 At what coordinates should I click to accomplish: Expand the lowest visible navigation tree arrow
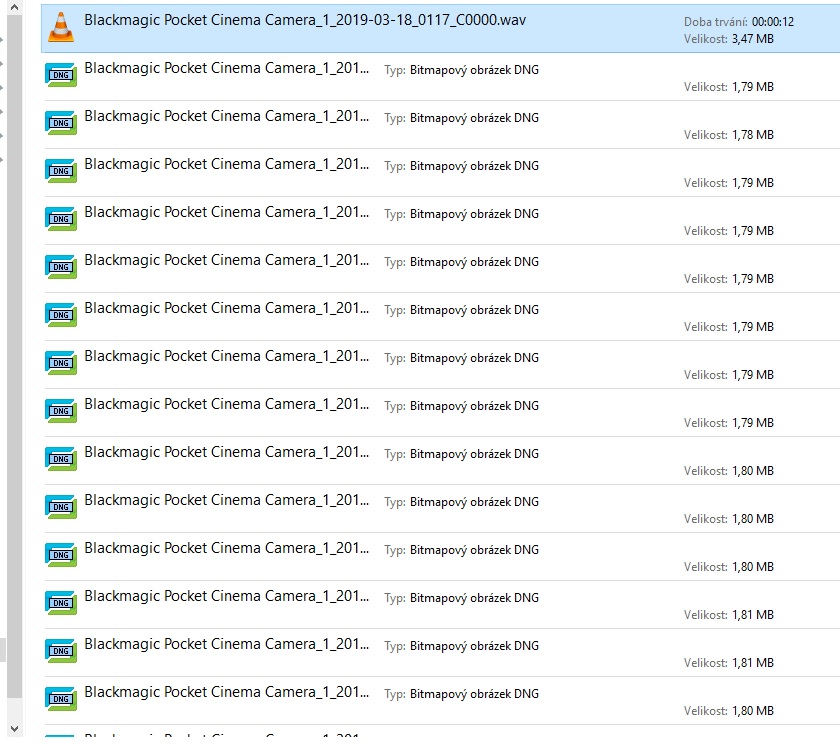click(x=2, y=159)
